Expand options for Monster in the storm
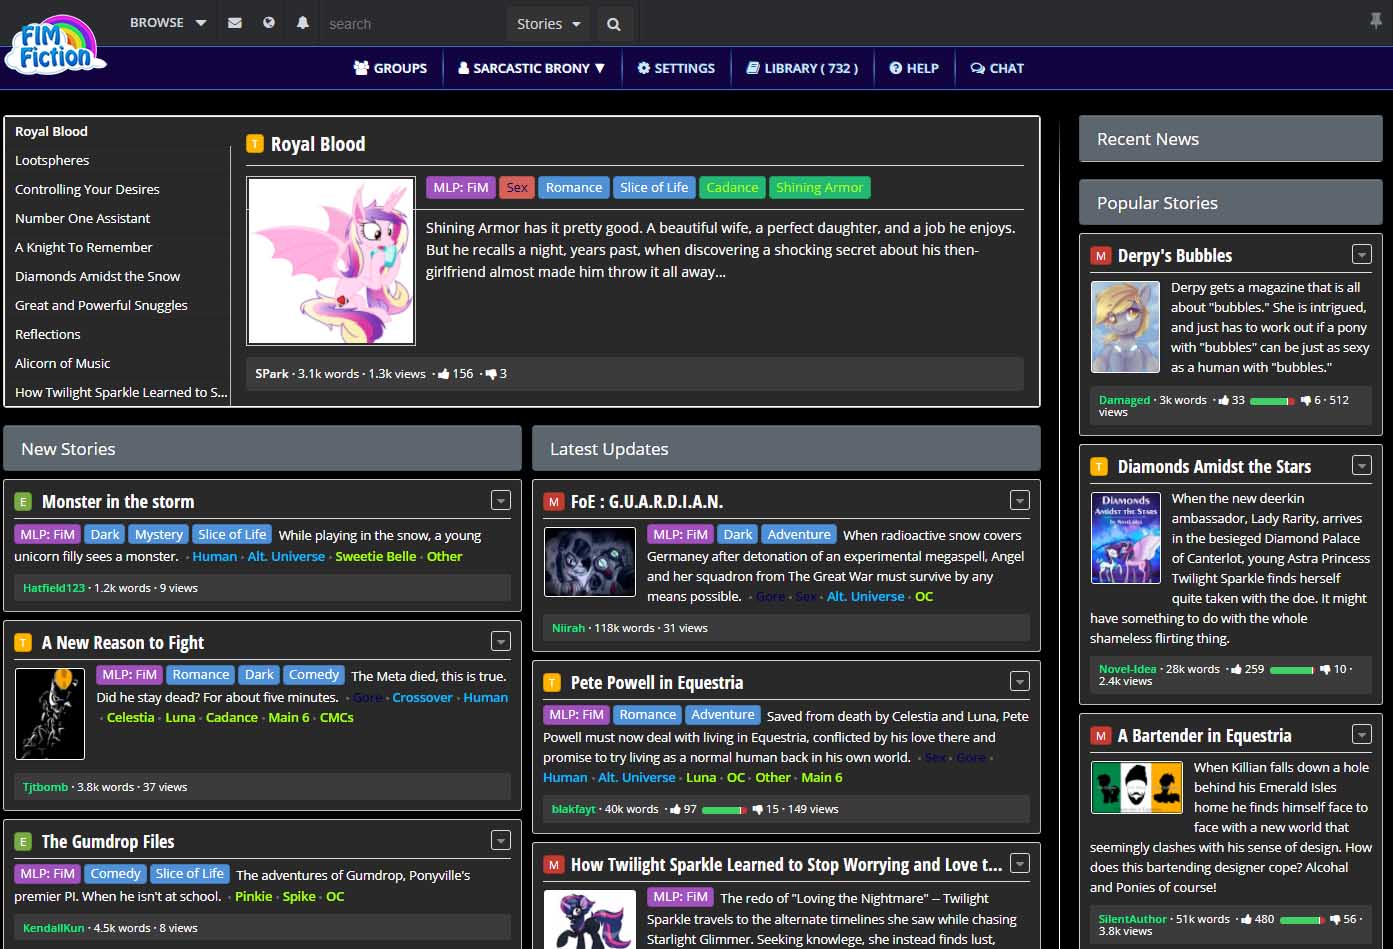 (501, 501)
